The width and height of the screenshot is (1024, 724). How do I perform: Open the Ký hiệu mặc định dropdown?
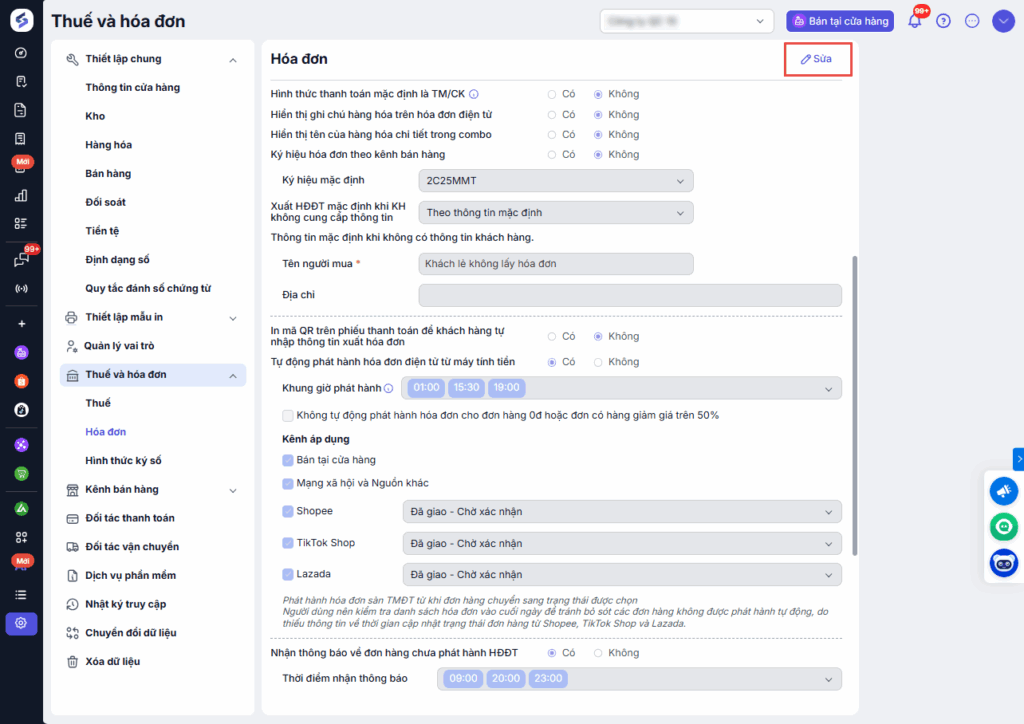pyautogui.click(x=556, y=181)
